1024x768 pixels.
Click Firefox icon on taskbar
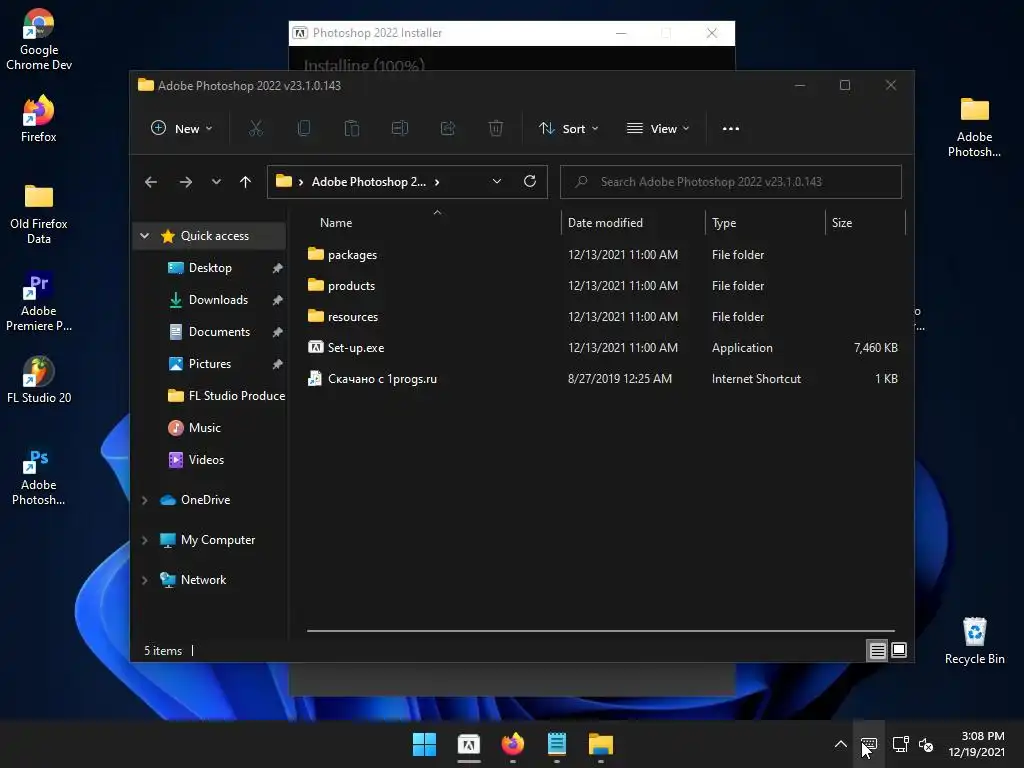click(x=513, y=744)
